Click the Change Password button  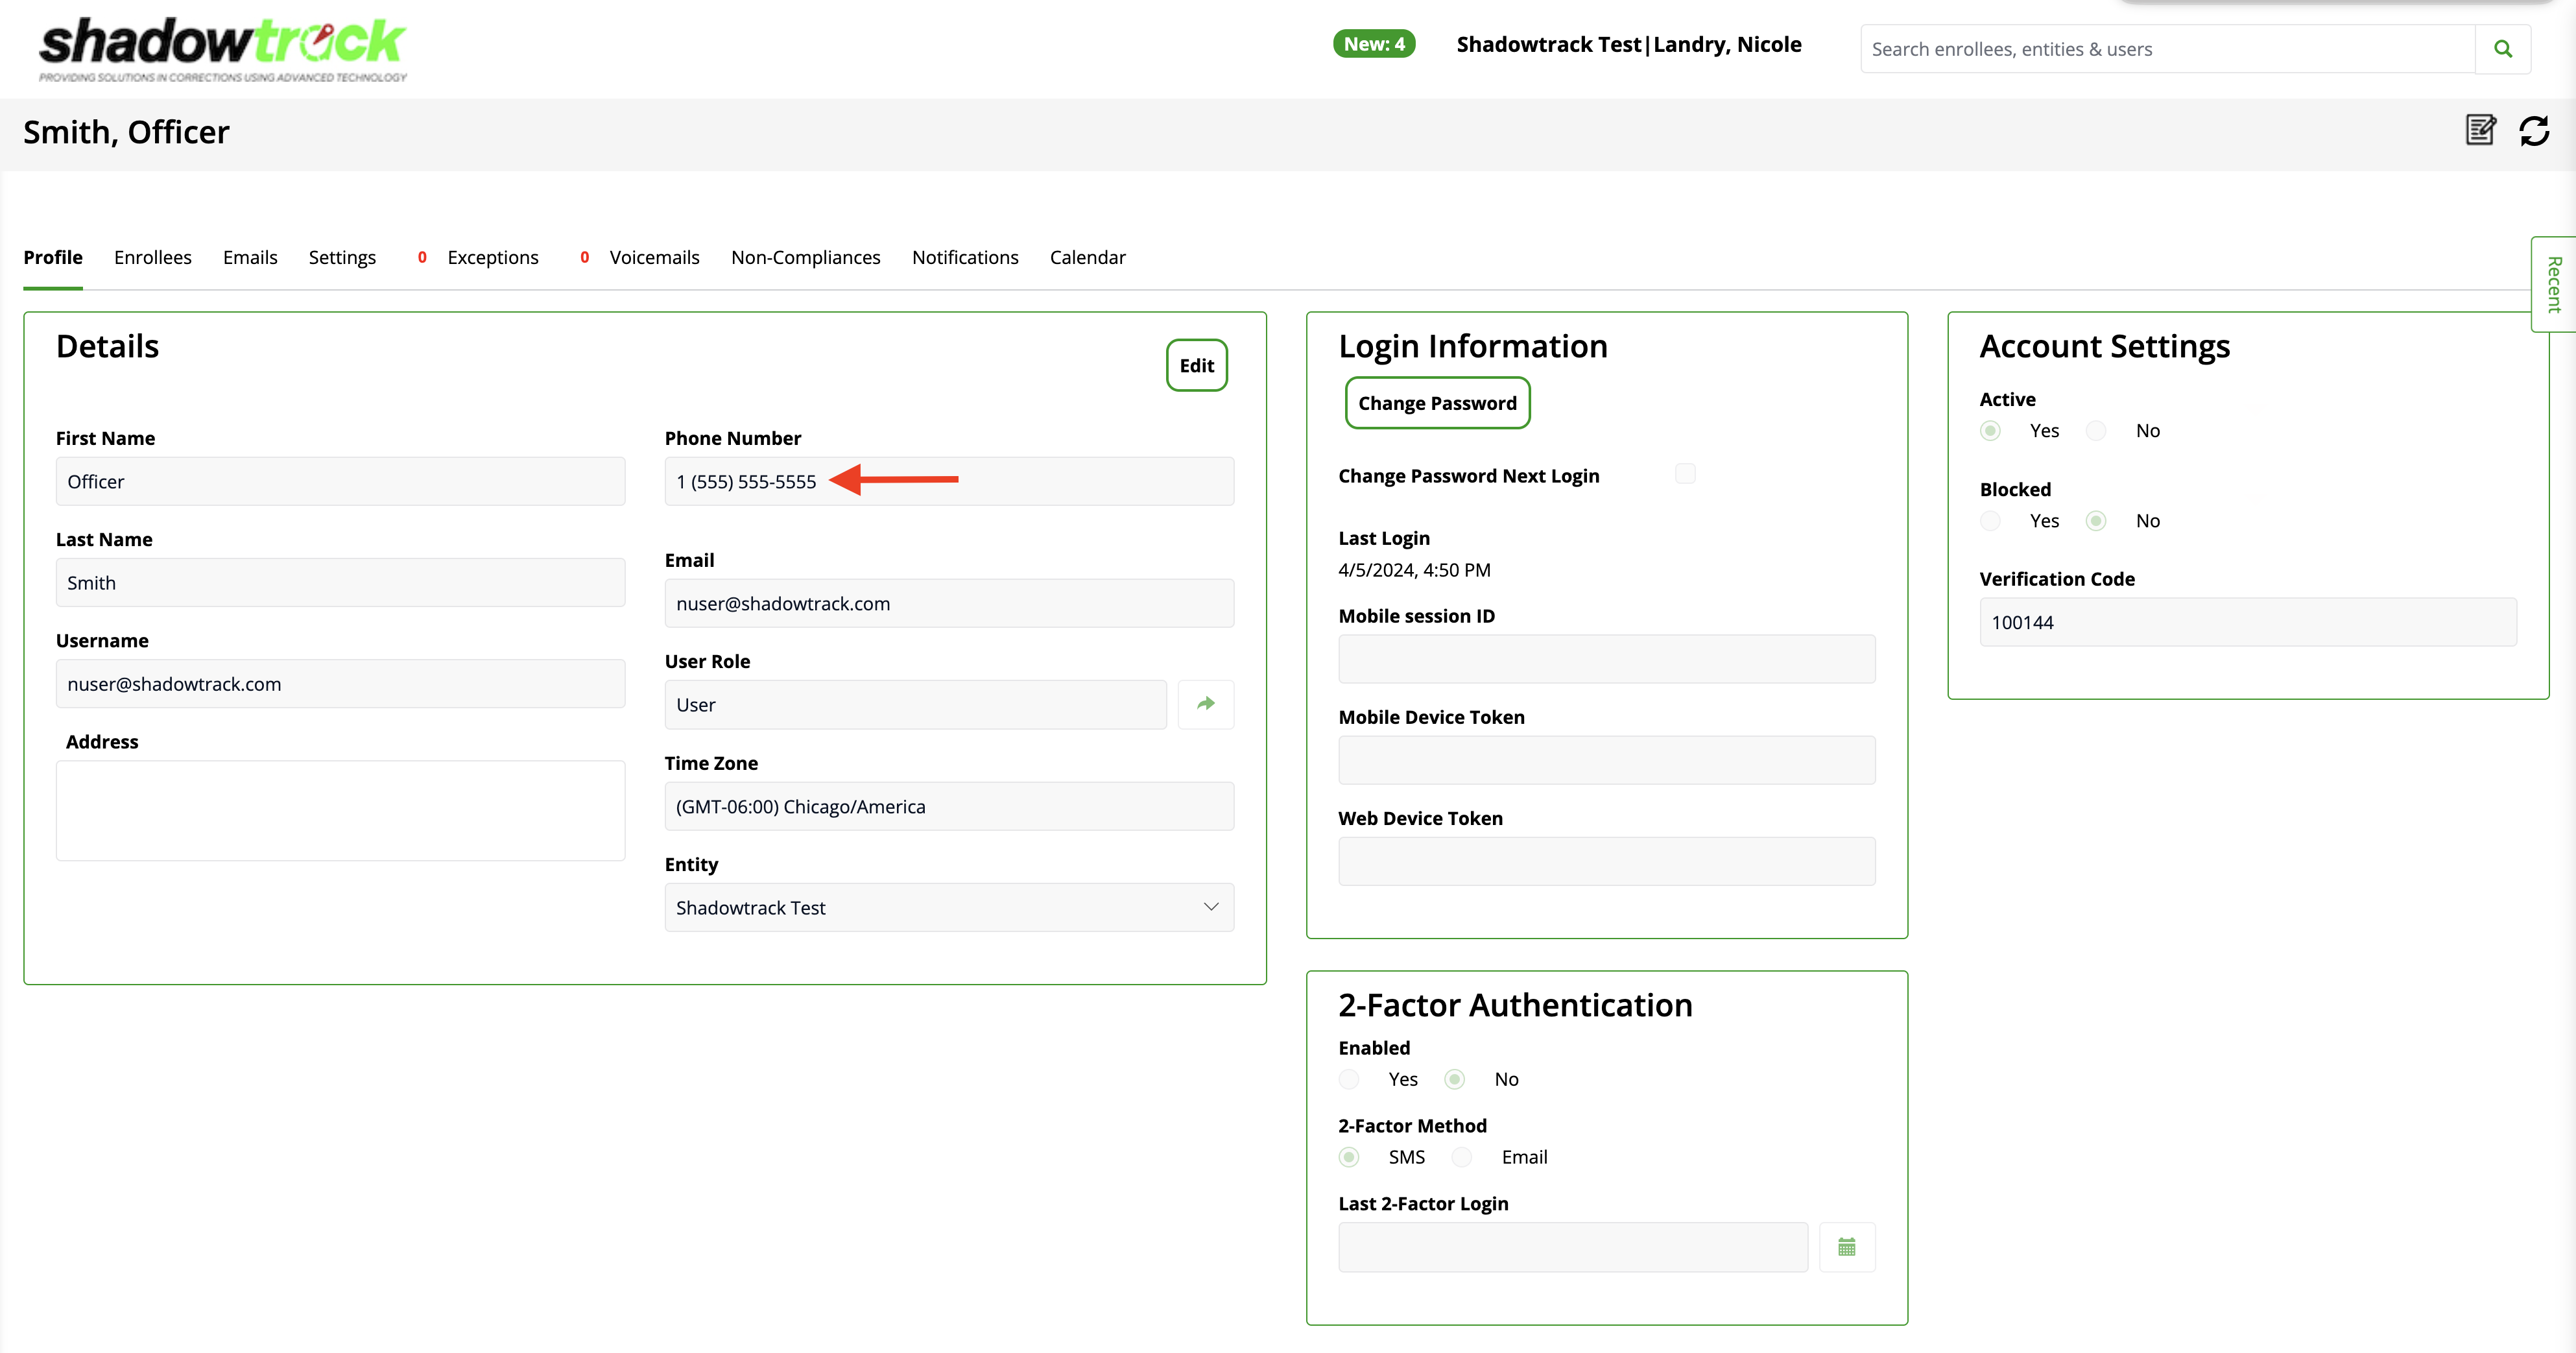pos(1437,403)
